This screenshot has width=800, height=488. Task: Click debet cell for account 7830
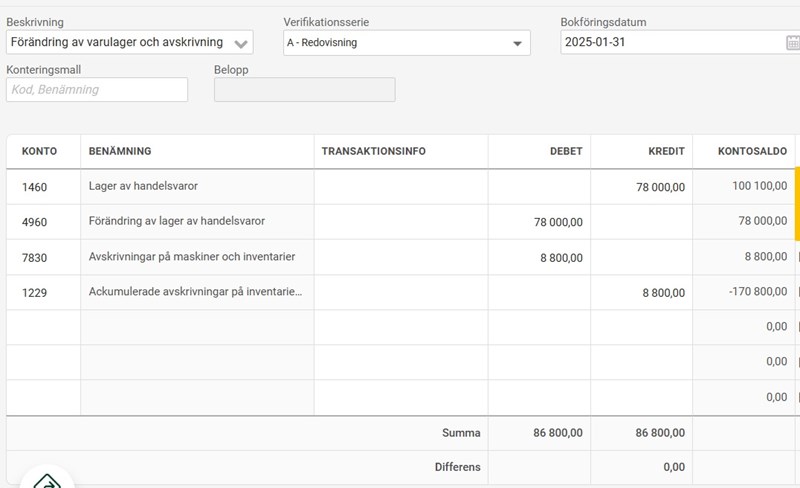coord(539,257)
